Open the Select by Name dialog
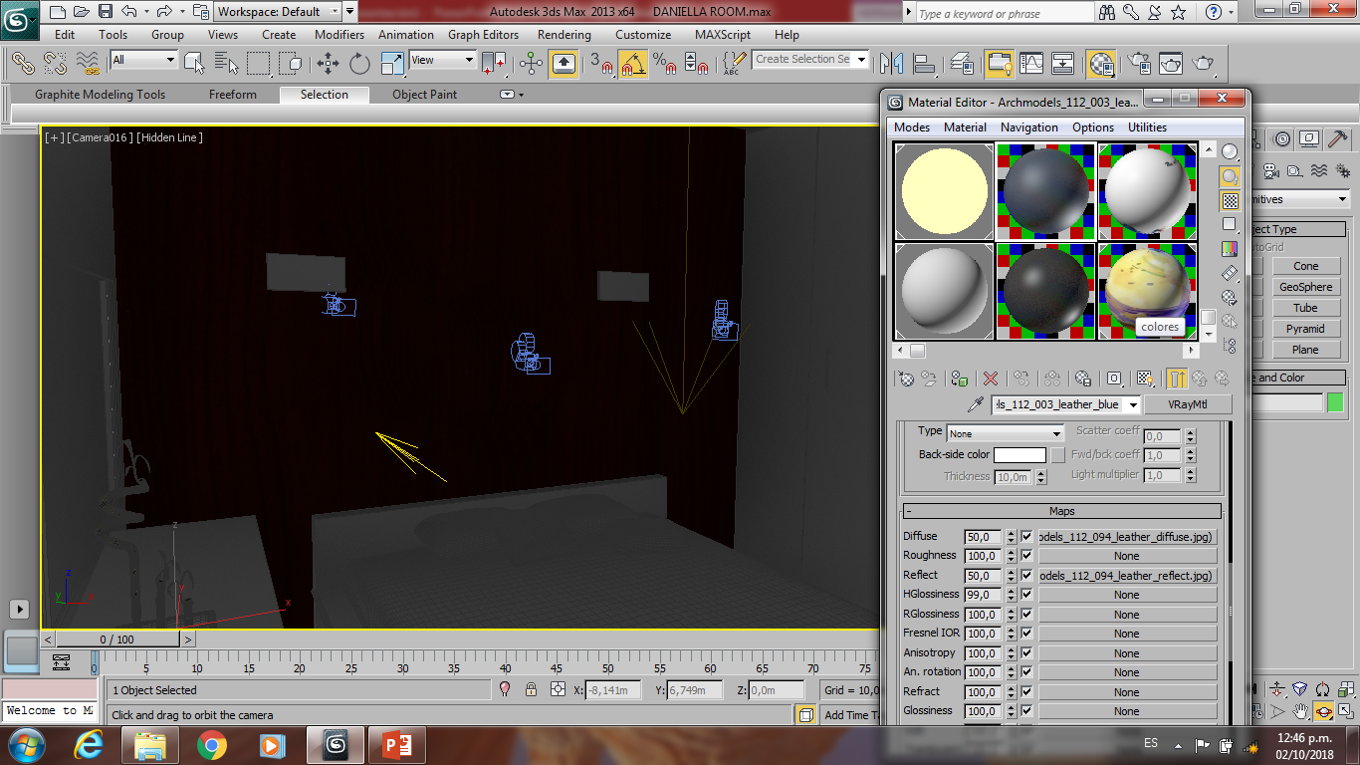Screen dimensions: 1360x765 pyautogui.click(x=227, y=63)
